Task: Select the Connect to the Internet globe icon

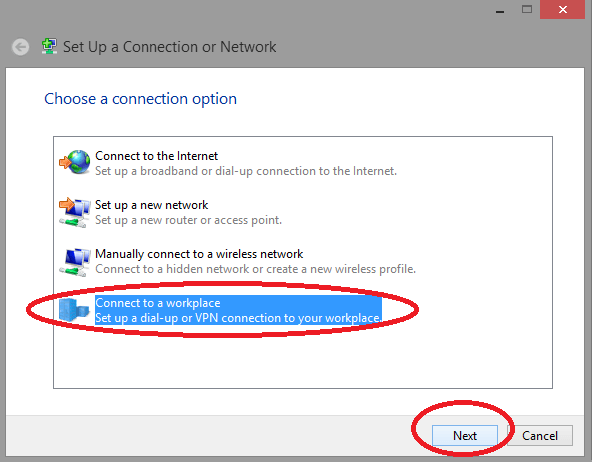Action: (x=75, y=162)
